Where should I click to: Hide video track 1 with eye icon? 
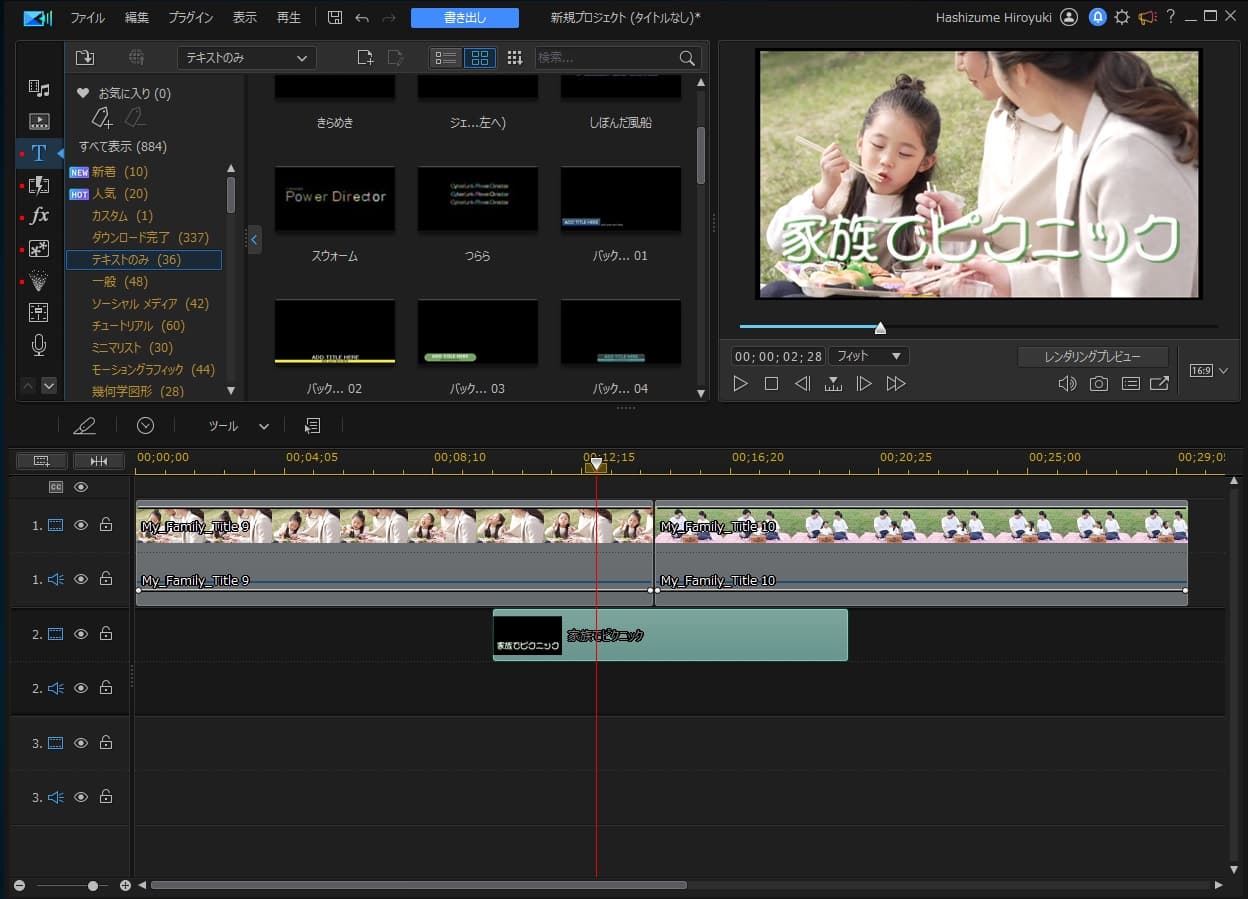tap(81, 525)
